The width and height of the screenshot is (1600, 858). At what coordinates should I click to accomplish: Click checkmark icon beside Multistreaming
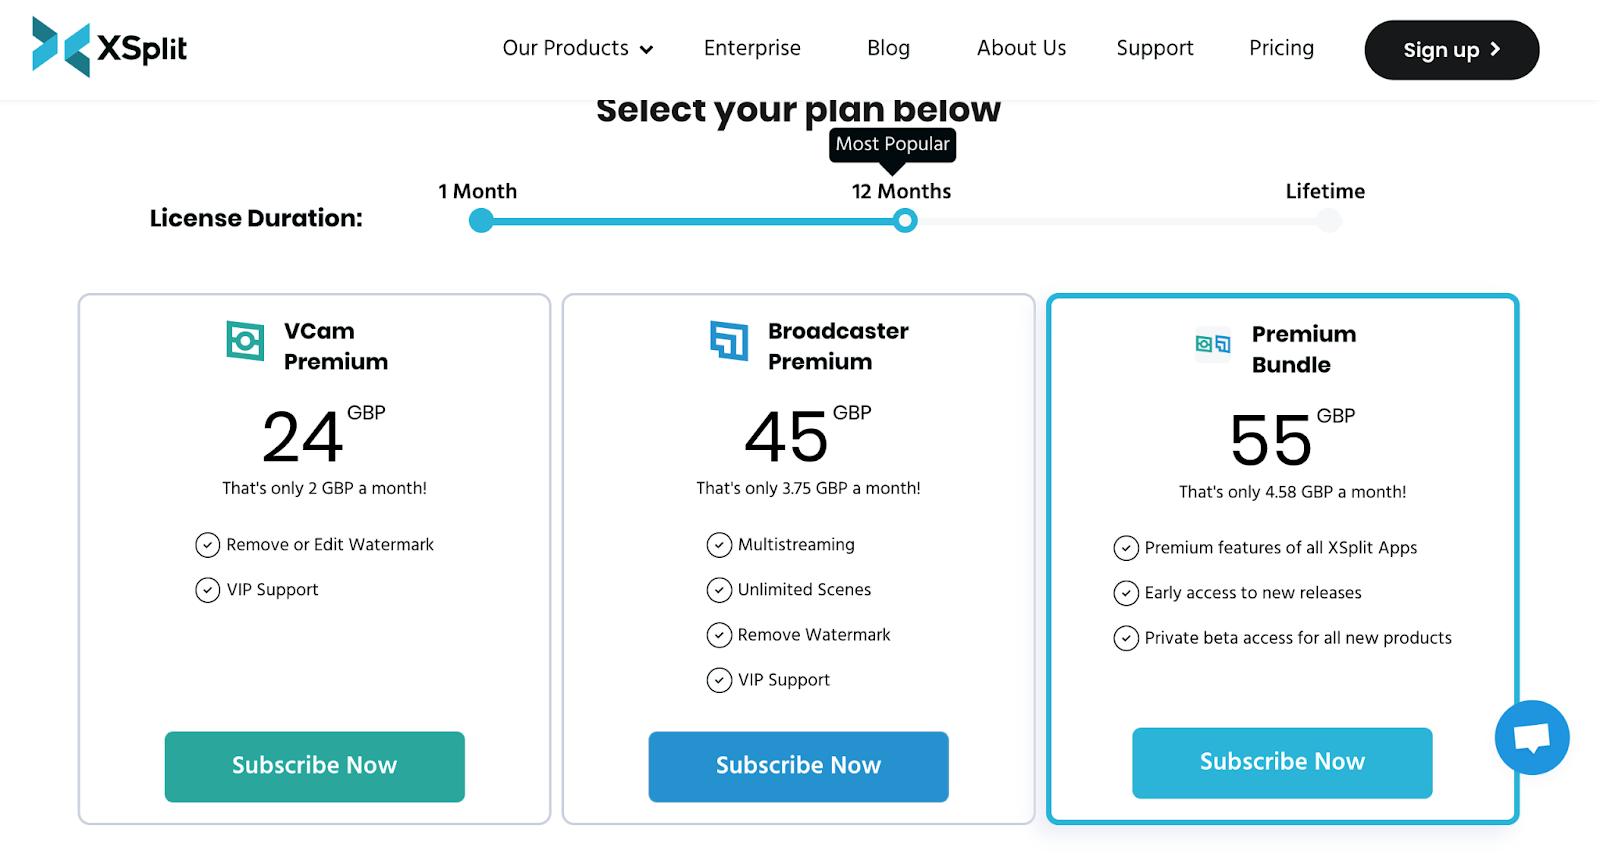(x=719, y=545)
